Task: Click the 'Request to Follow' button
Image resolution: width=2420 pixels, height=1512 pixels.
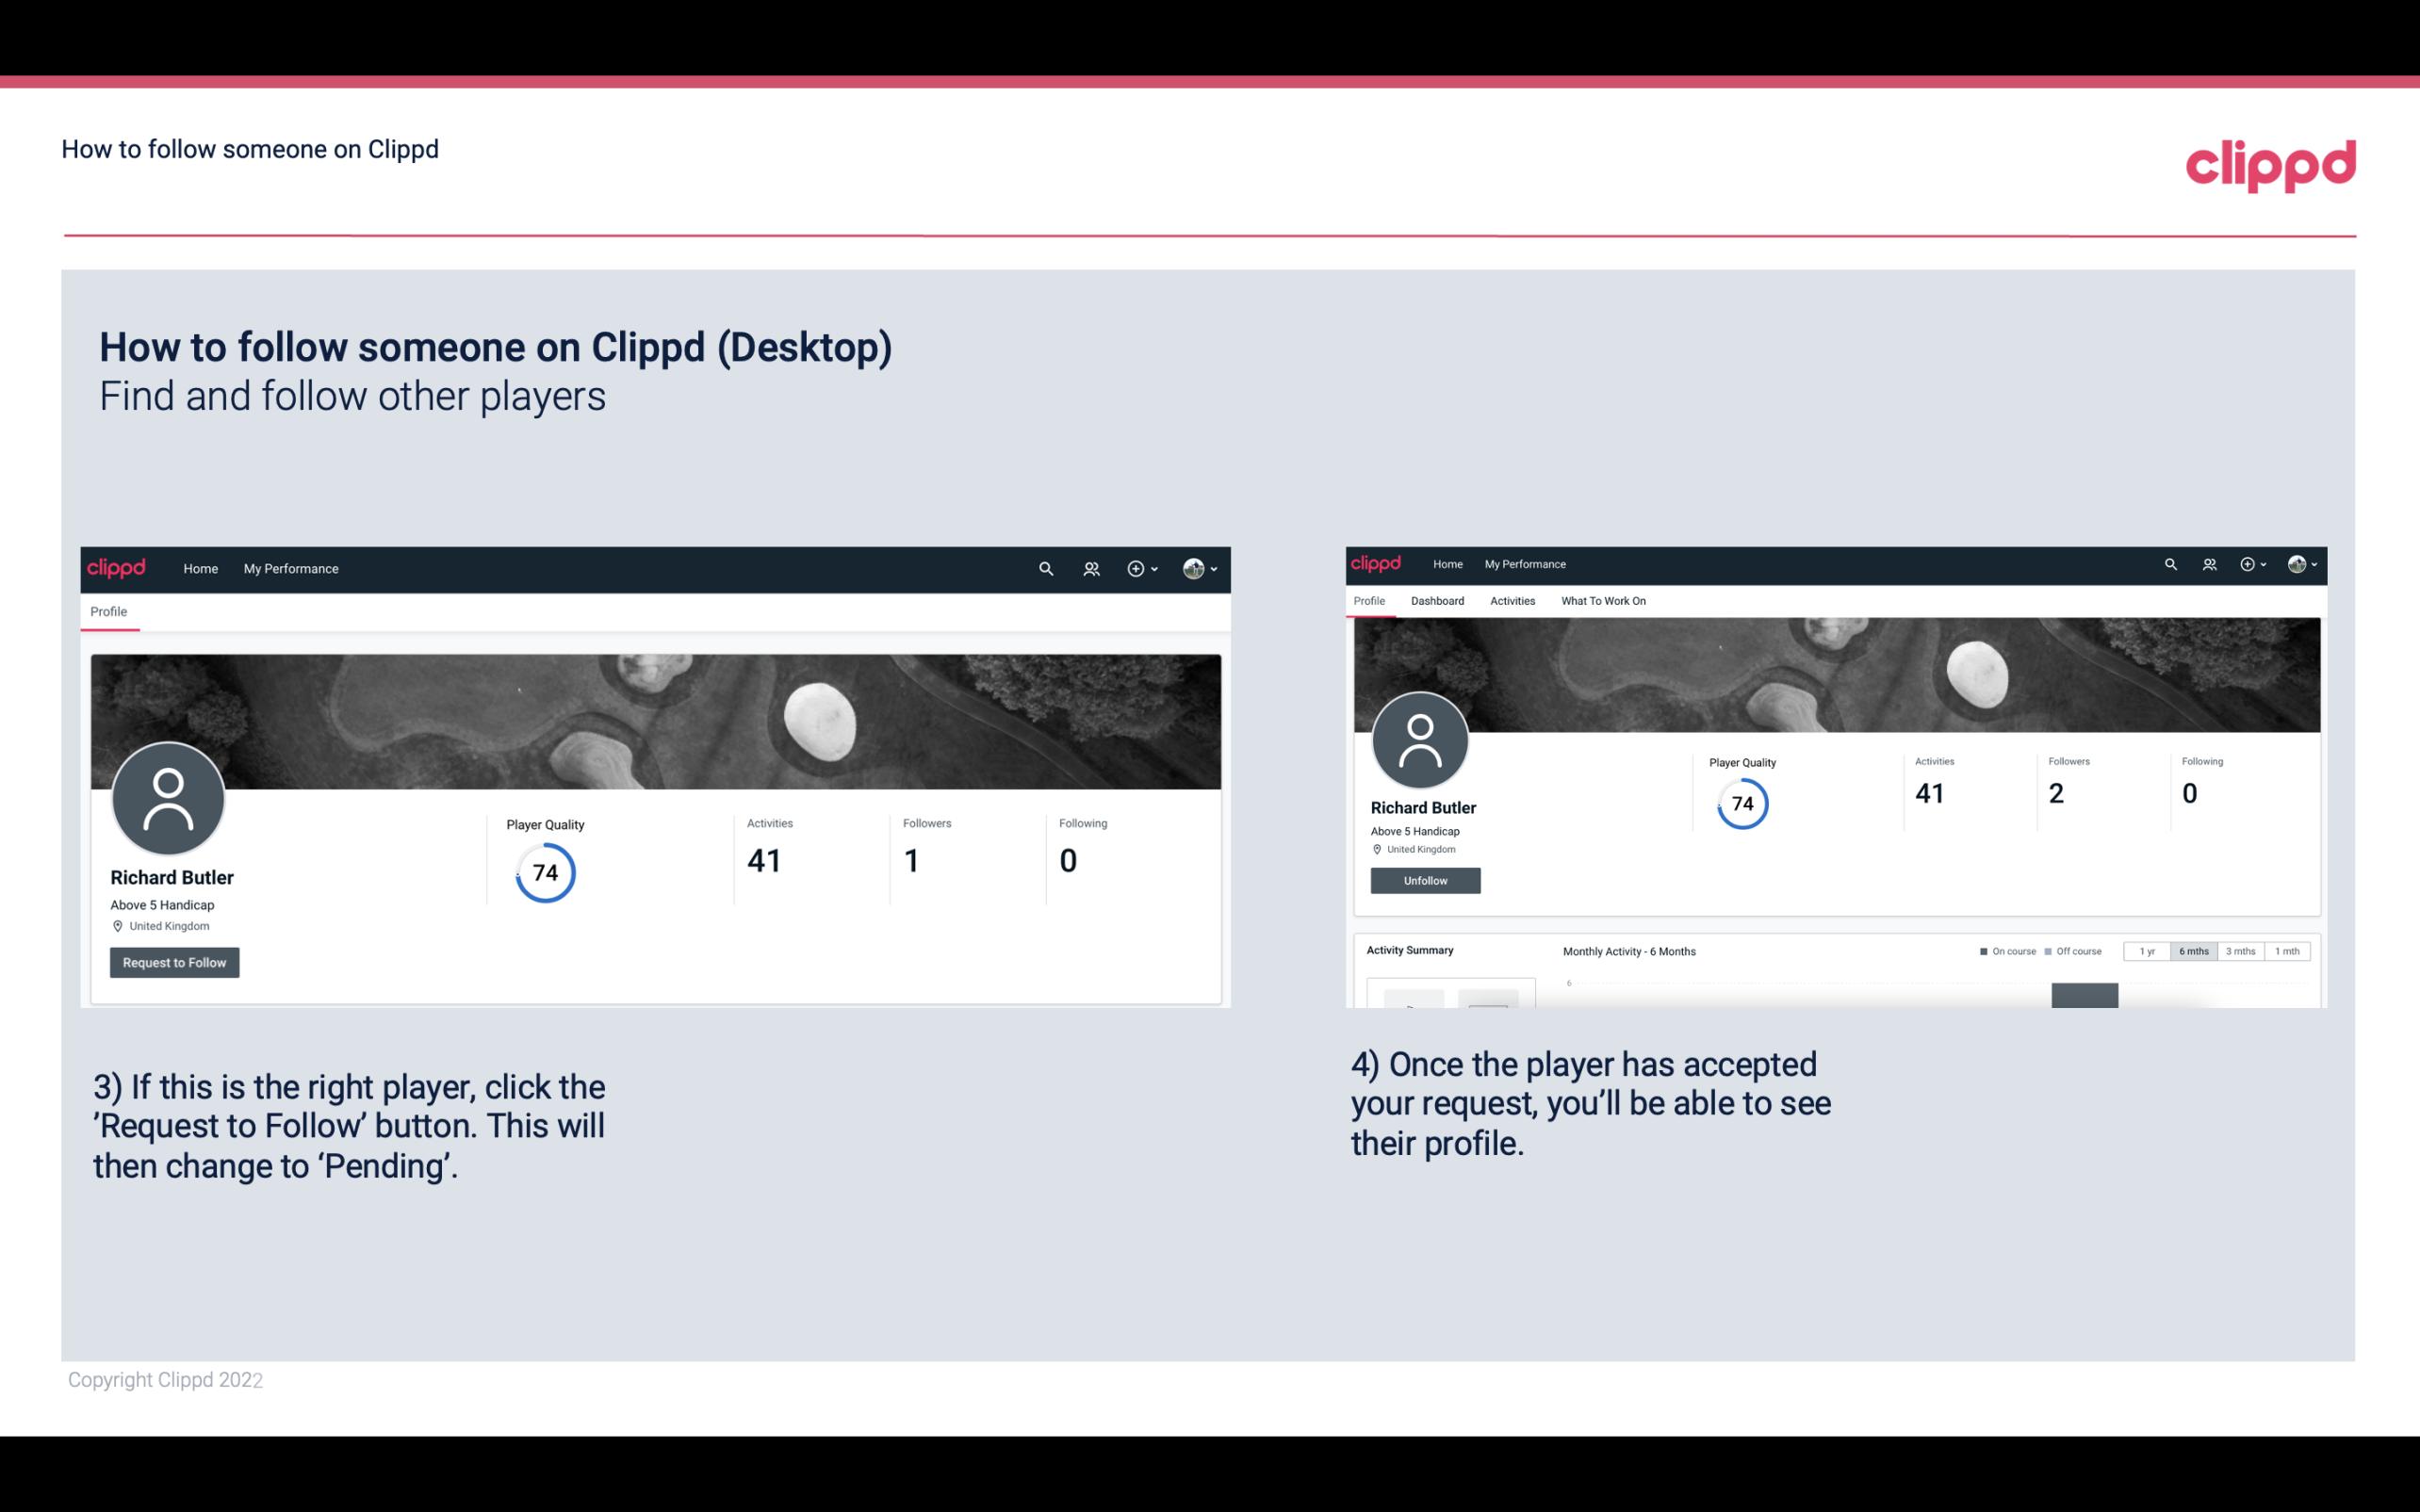Action: tap(174, 962)
